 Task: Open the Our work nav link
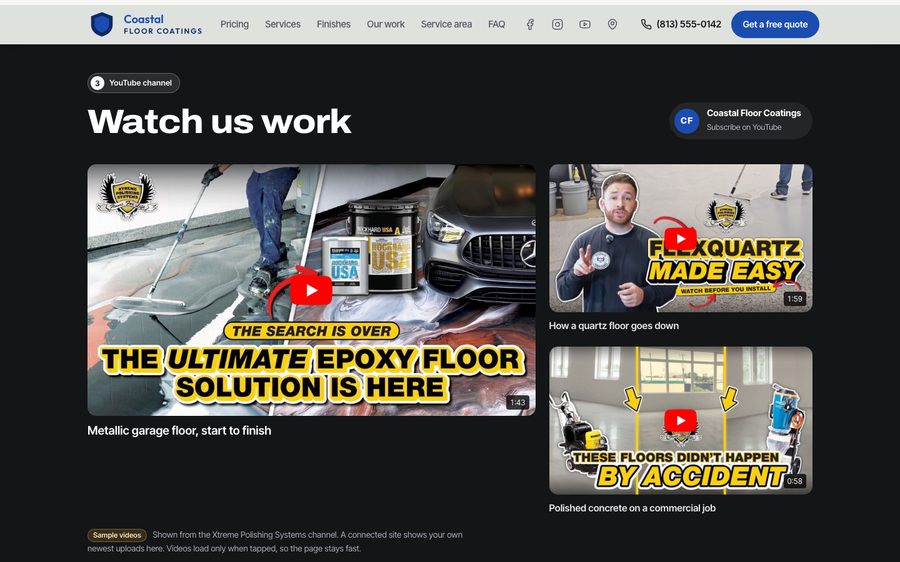tap(386, 24)
